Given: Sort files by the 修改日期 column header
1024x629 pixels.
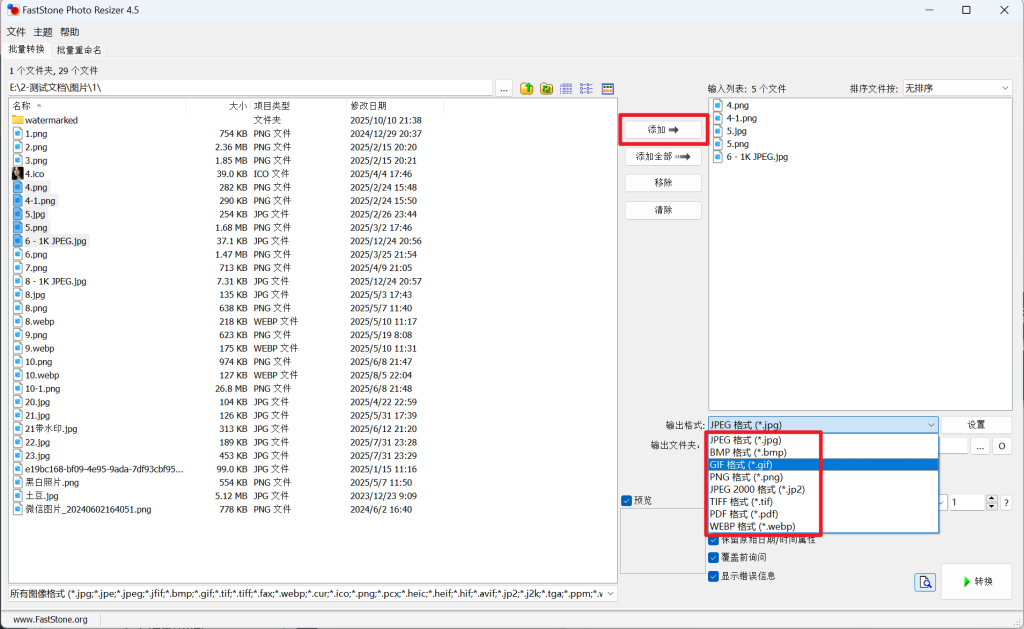Looking at the screenshot, I should pos(394,106).
